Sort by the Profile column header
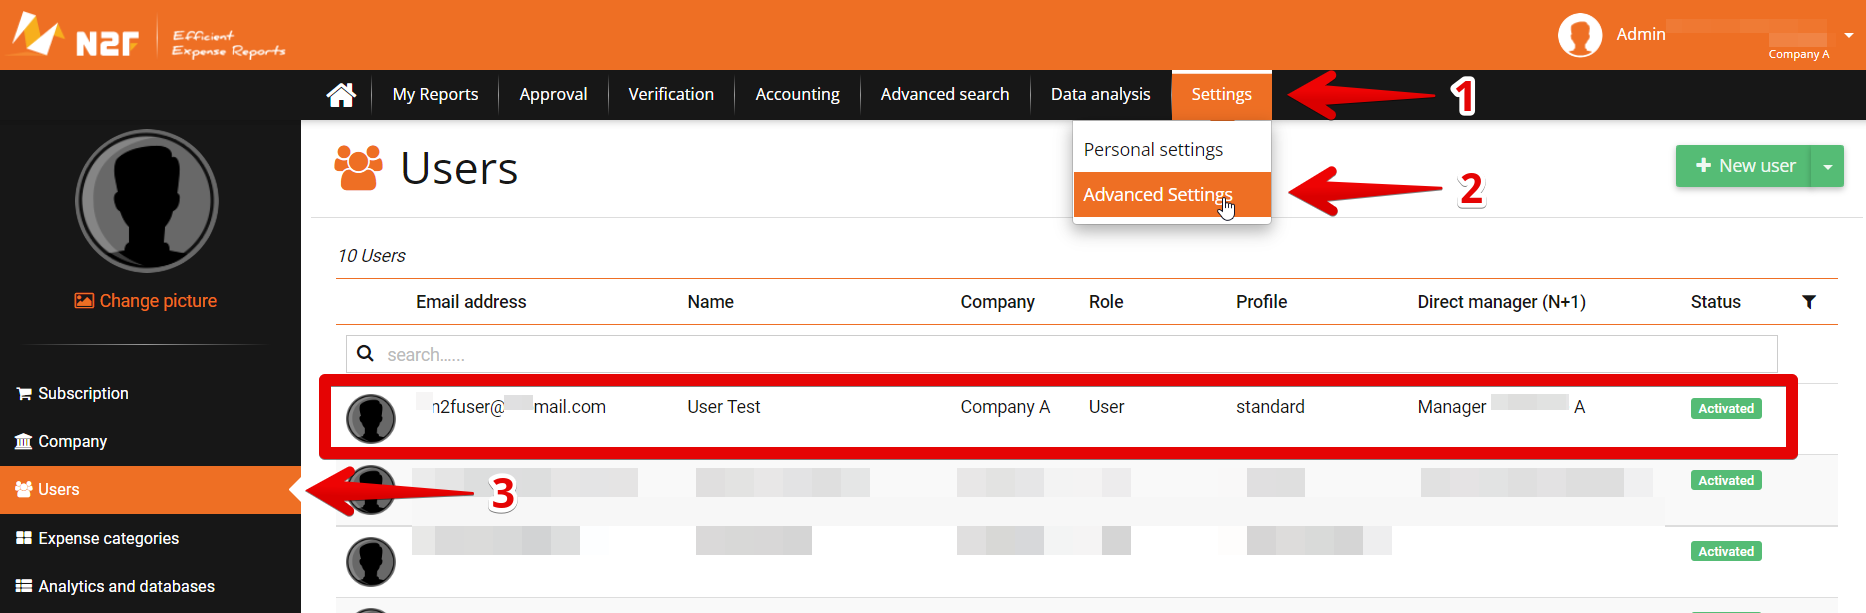 point(1261,302)
